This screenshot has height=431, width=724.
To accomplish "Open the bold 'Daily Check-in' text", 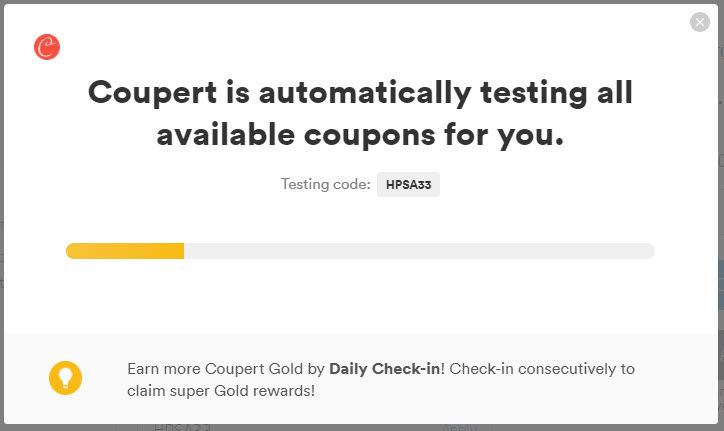I will tap(385, 369).
